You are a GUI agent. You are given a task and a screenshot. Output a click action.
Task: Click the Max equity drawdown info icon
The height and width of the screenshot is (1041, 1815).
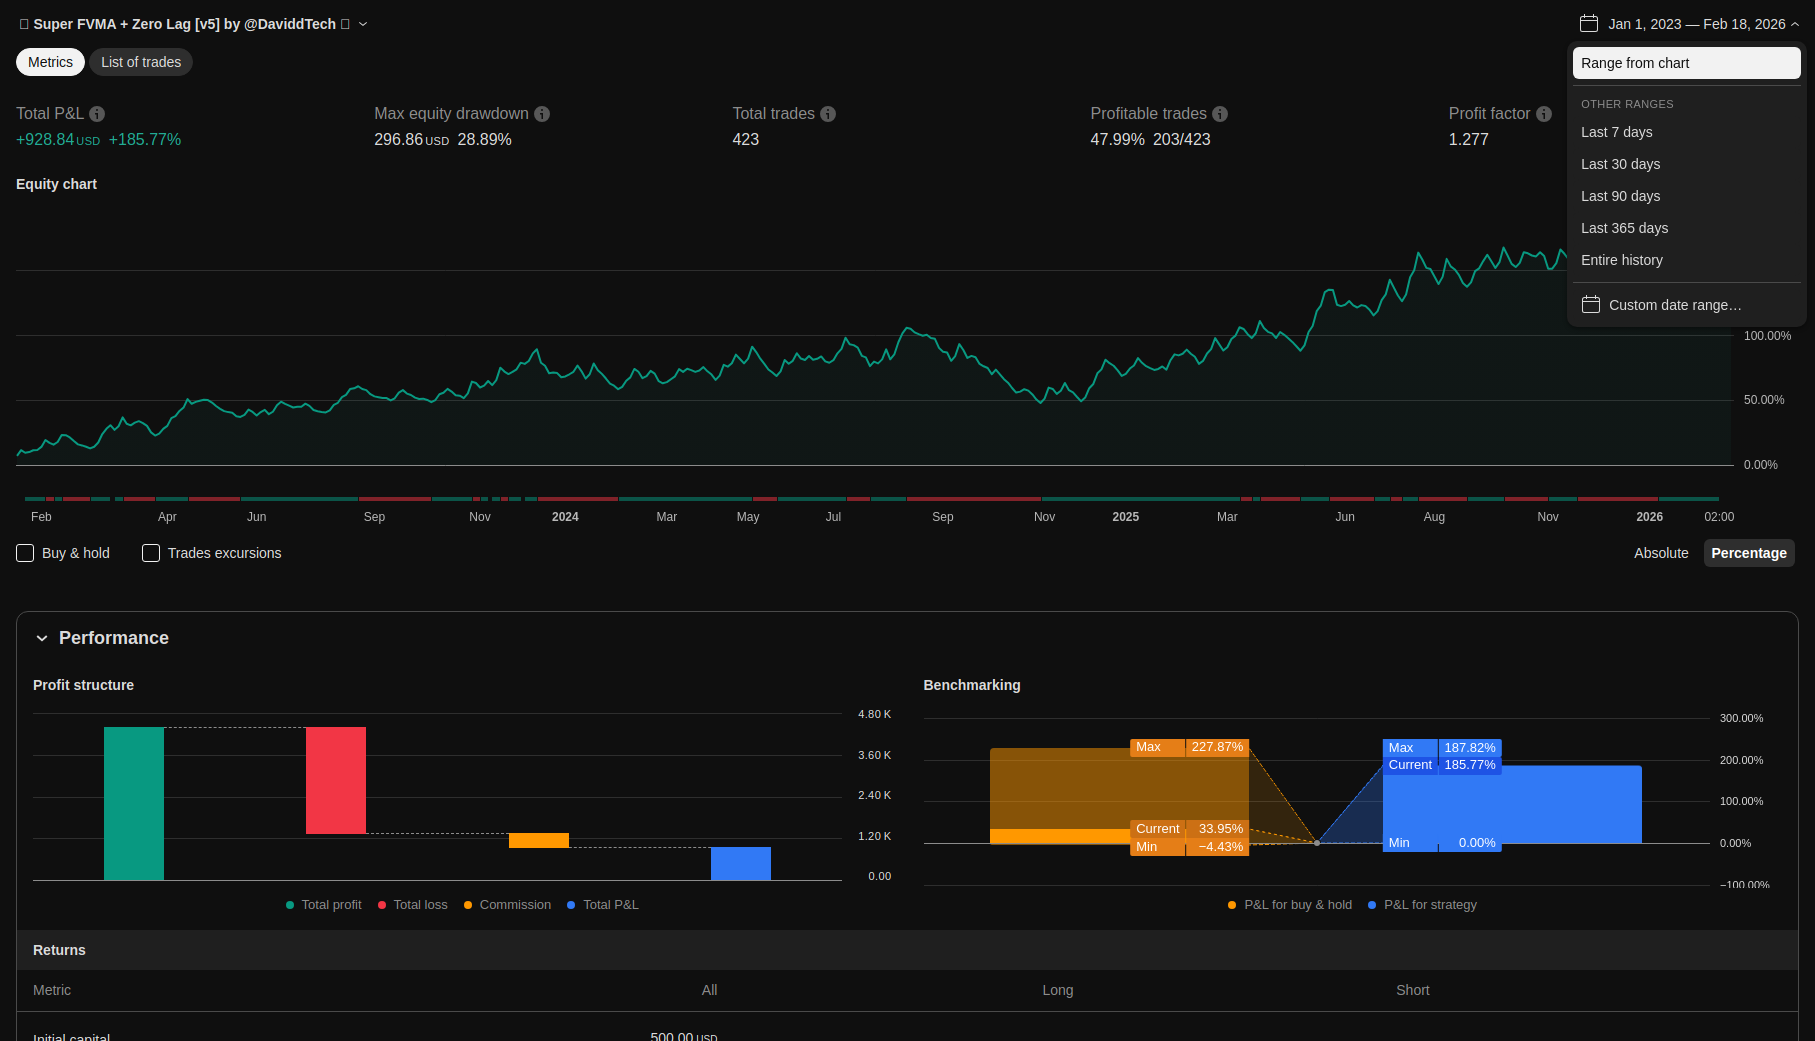(x=542, y=114)
